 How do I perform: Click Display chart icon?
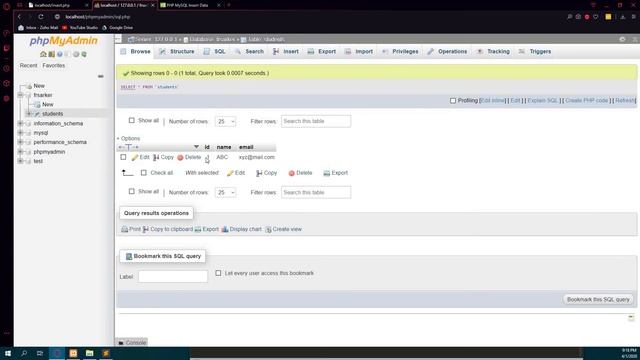click(x=225, y=229)
